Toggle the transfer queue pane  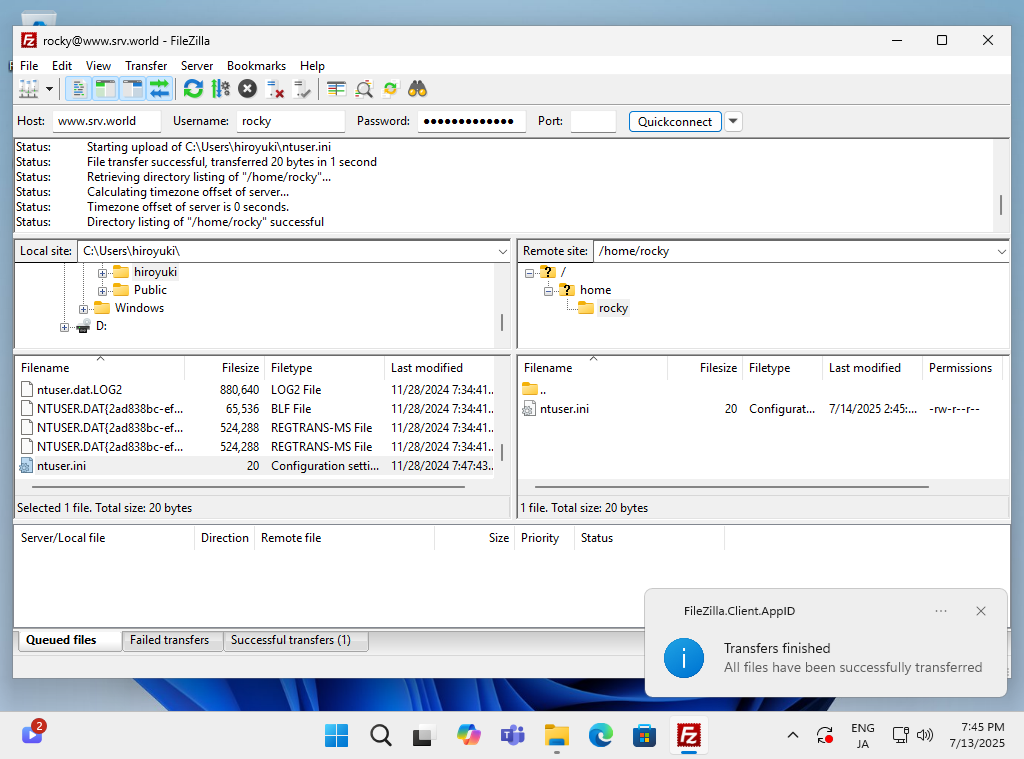159,88
